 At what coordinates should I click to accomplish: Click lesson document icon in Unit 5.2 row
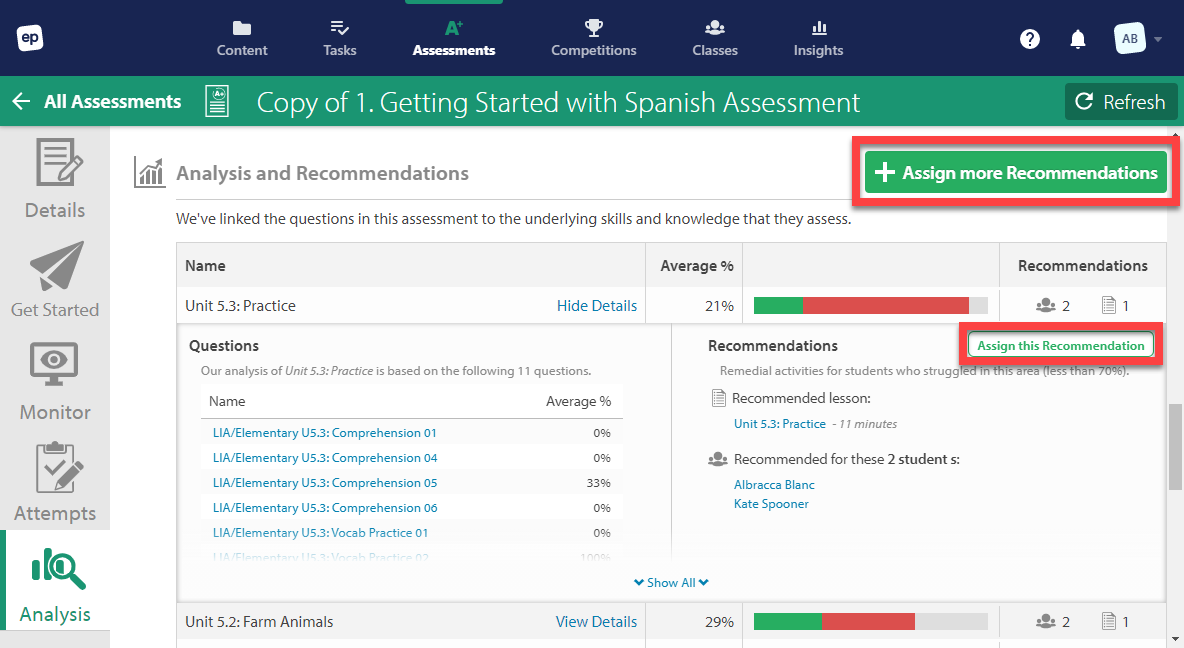pyautogui.click(x=1108, y=622)
